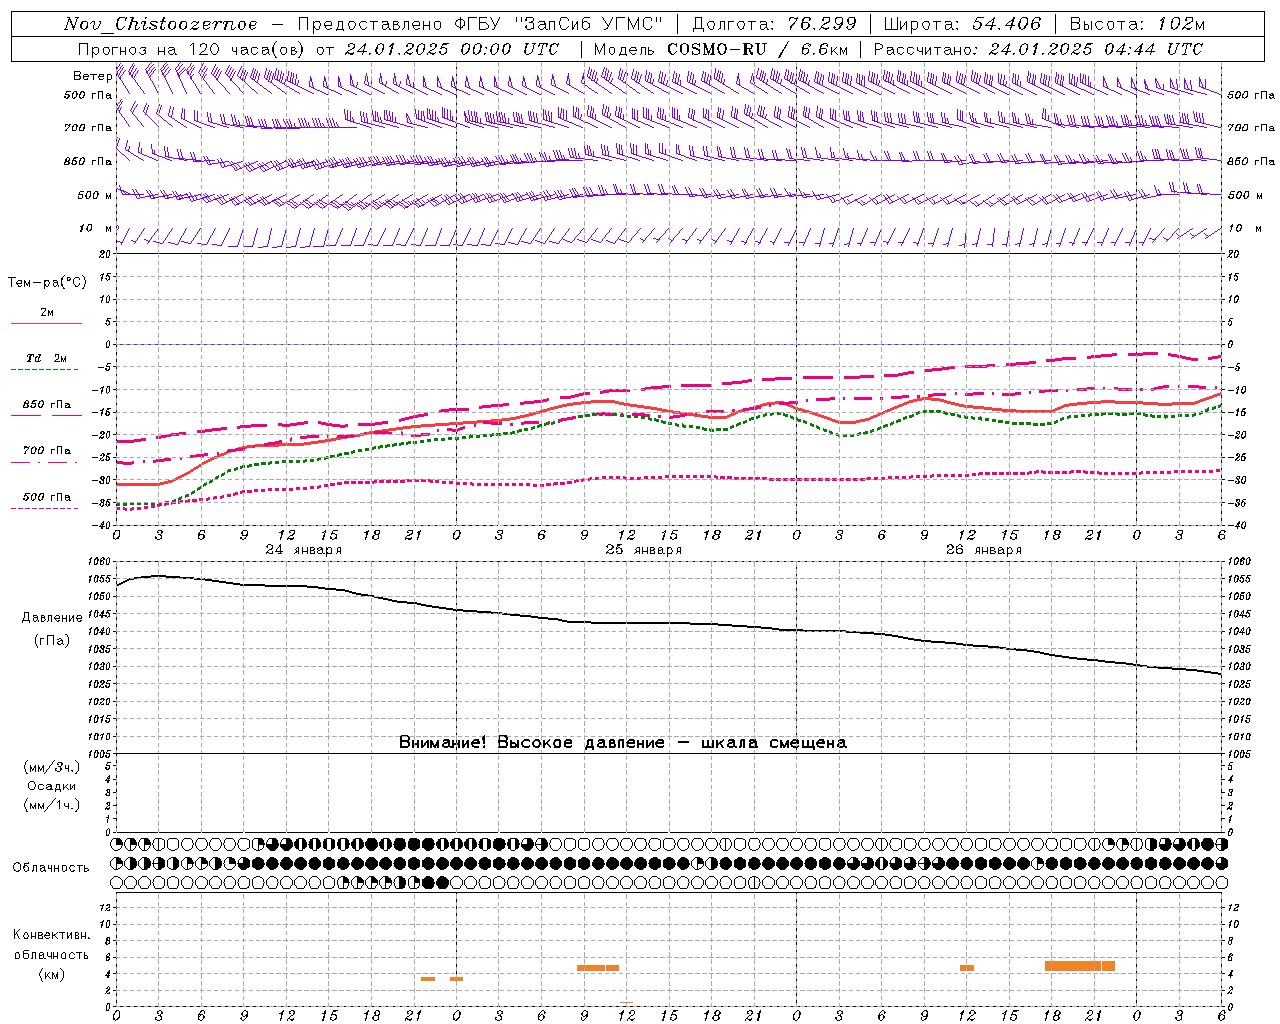Click the '850 гПа' temperature legend entry
Screen dimensions: 1280x1024
pyautogui.click(x=46, y=405)
